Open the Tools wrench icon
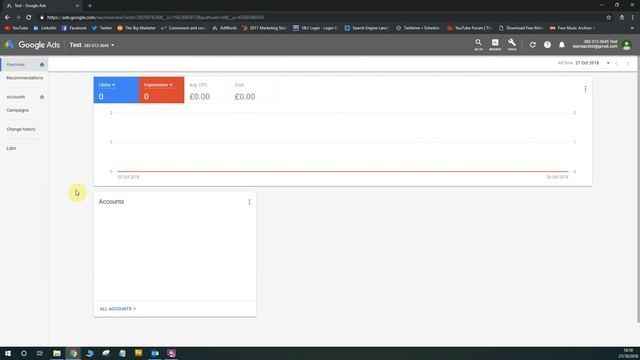This screenshot has width=640, height=360. 512,44
